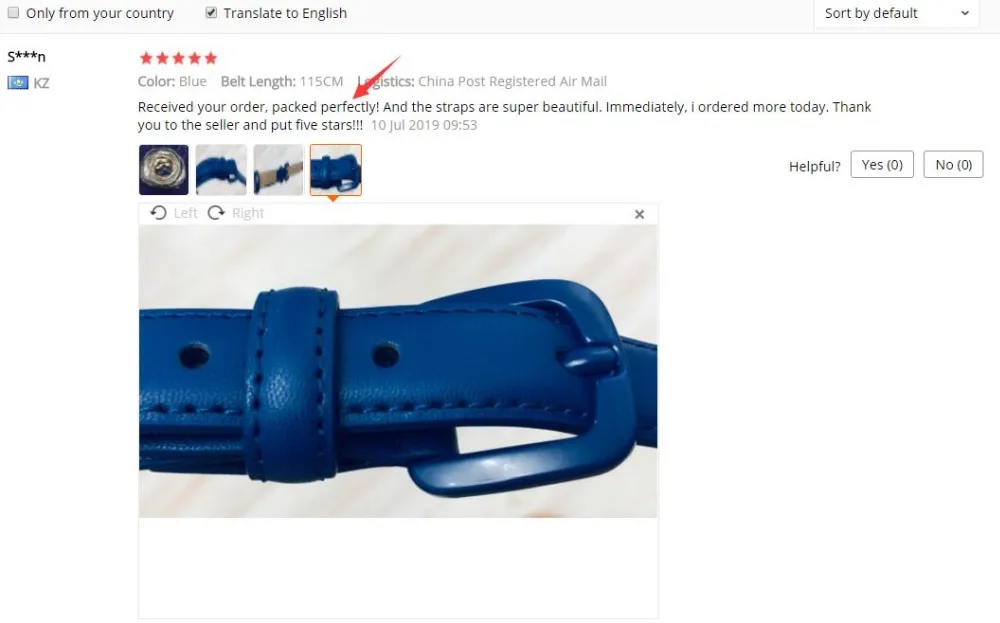Open the belt strap third thumbnail
Screen dimensions: 1000x623
(278, 170)
